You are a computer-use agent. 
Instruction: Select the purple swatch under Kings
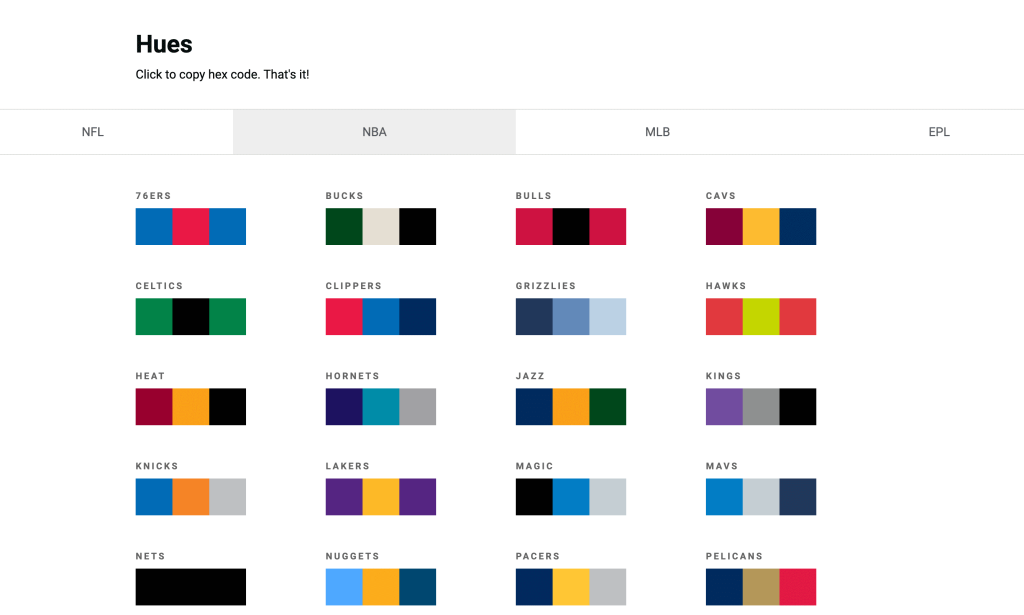click(724, 407)
